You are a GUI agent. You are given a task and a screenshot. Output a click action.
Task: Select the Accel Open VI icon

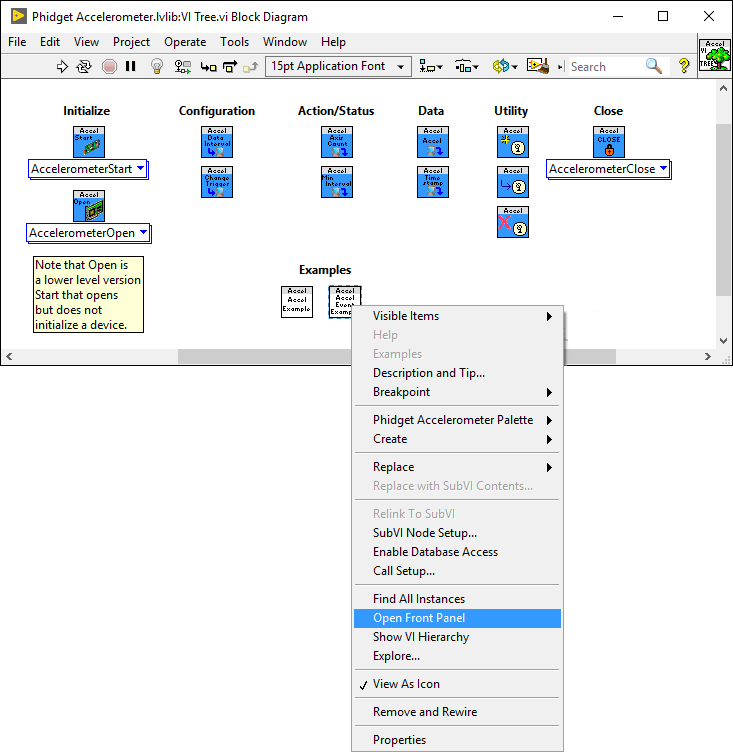89,206
